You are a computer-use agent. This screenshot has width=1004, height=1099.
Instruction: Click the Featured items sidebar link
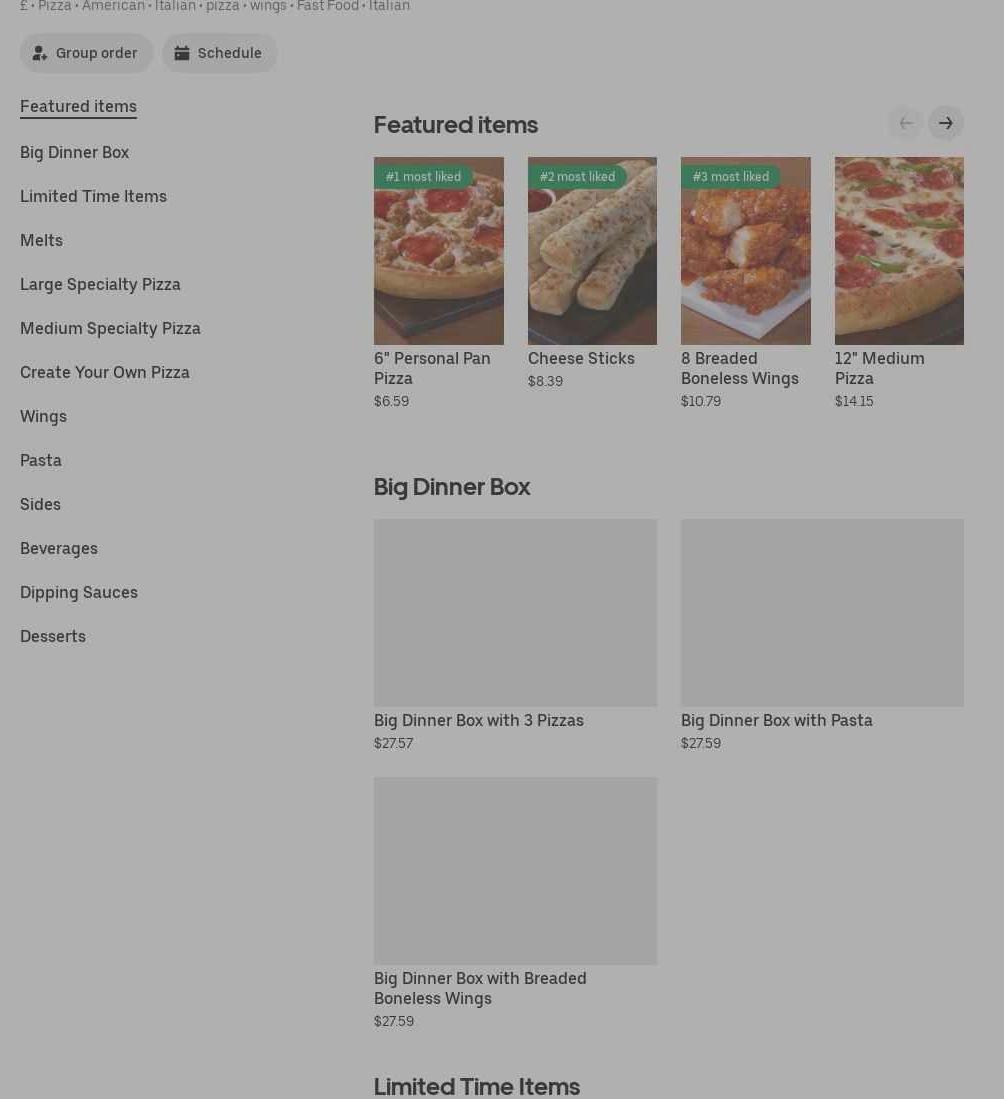click(78, 106)
